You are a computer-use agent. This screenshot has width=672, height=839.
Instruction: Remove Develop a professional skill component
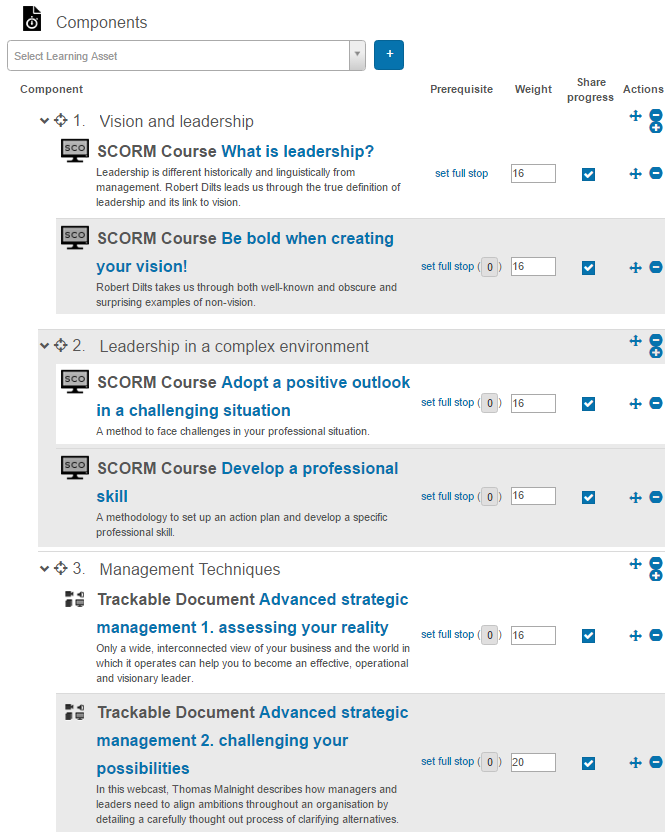click(656, 497)
